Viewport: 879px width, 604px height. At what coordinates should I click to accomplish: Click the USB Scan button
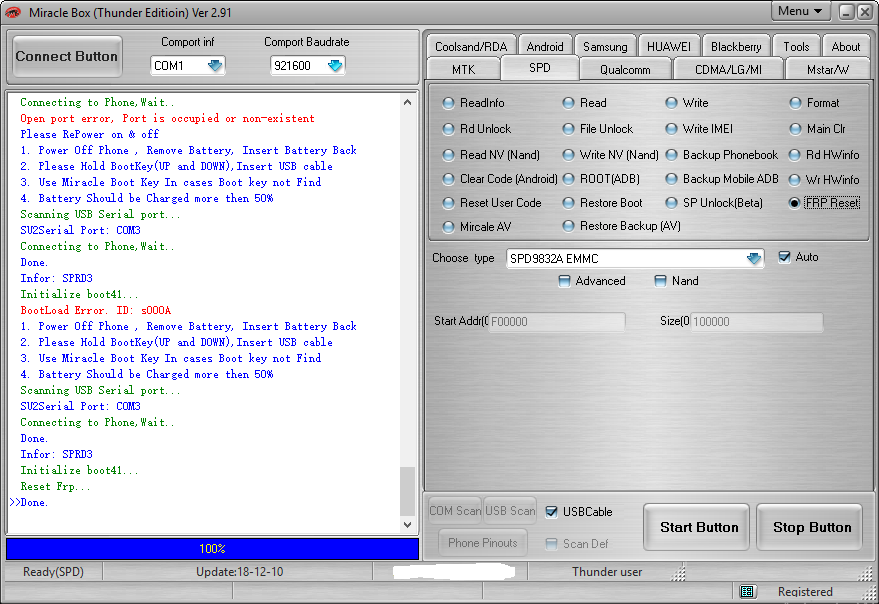click(510, 511)
